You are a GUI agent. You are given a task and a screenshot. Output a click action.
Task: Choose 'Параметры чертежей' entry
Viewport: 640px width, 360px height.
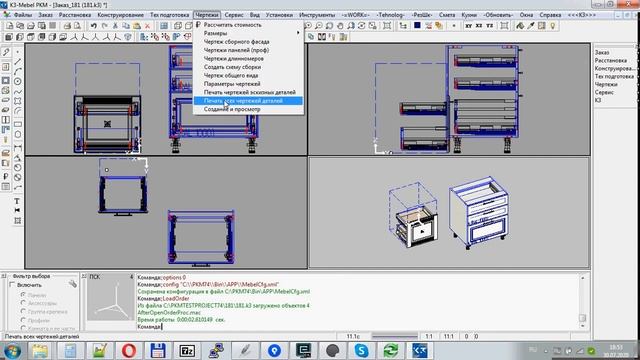[248, 84]
